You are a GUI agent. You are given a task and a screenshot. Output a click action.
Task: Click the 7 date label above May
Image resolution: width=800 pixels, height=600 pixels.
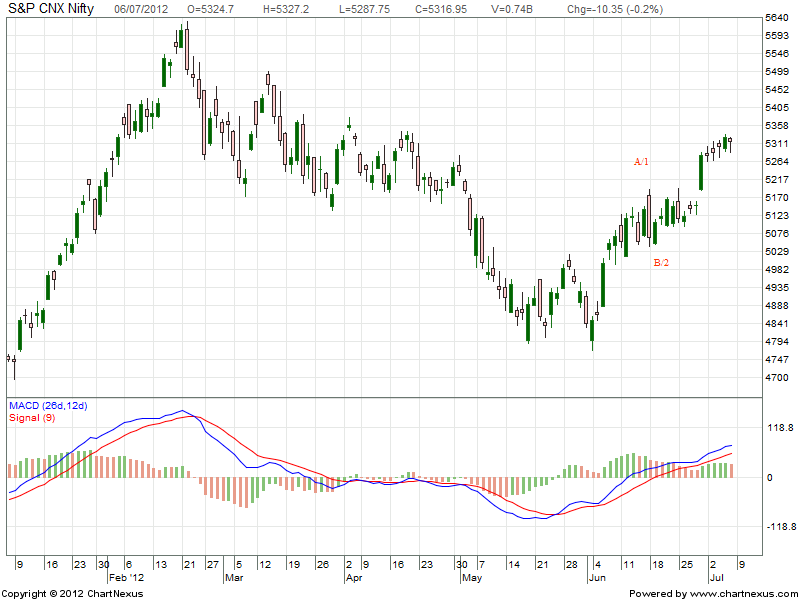pos(481,565)
